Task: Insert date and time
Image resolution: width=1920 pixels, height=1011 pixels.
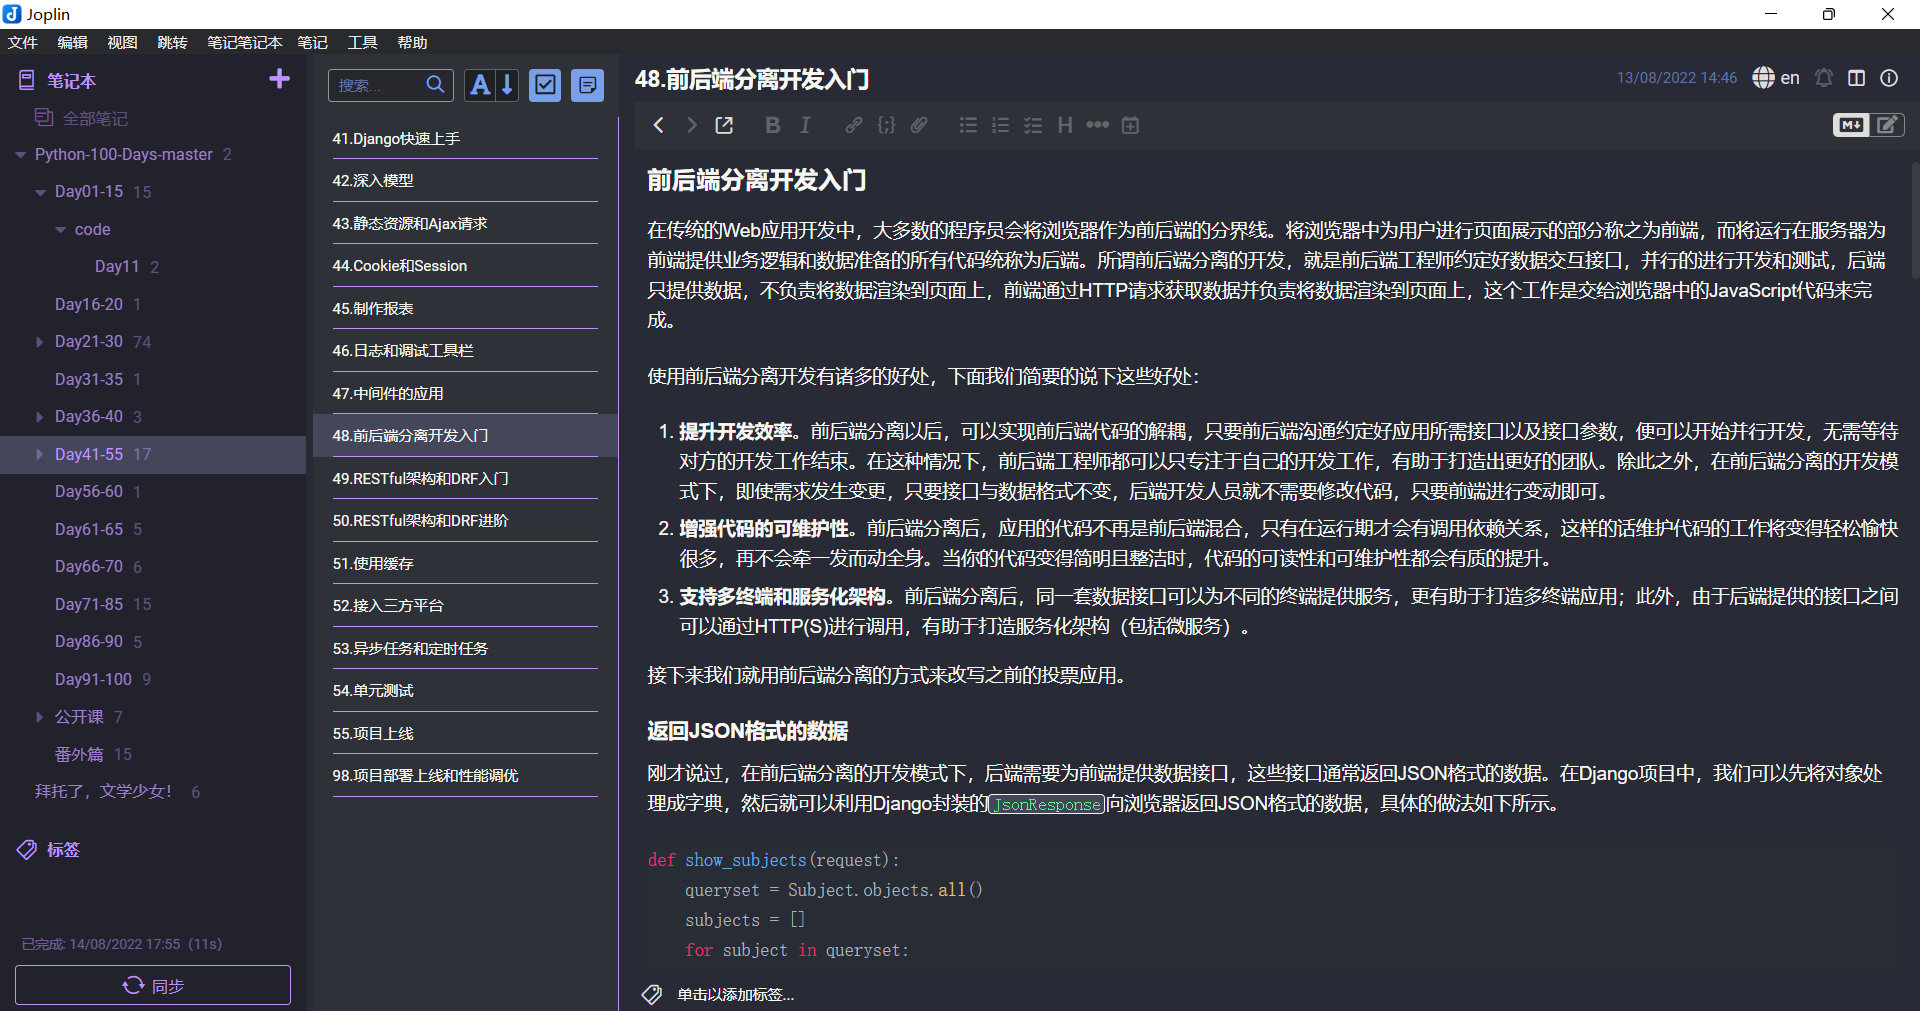Action: [x=1130, y=125]
